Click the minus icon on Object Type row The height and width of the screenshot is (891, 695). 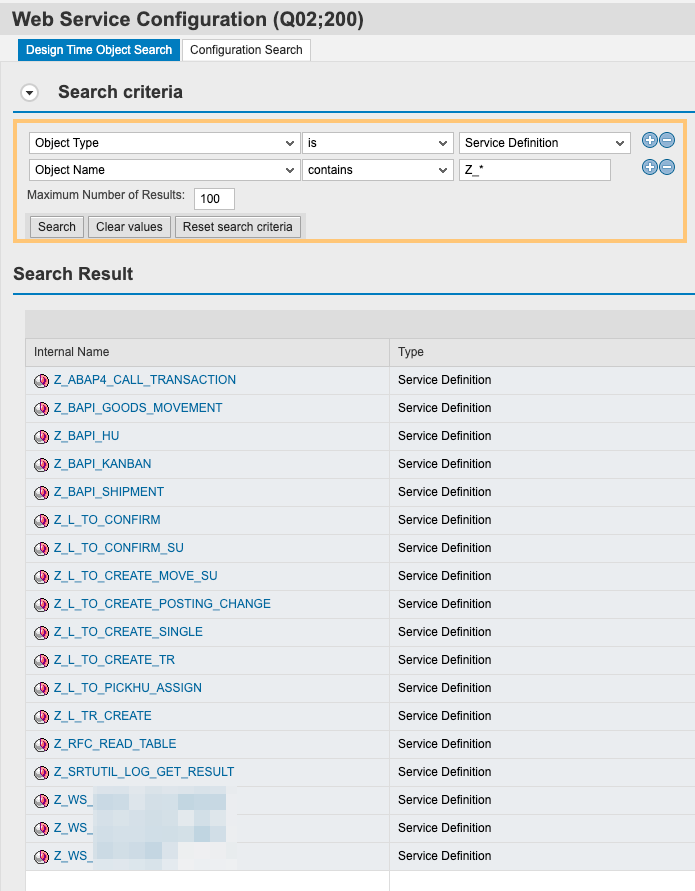click(667, 141)
